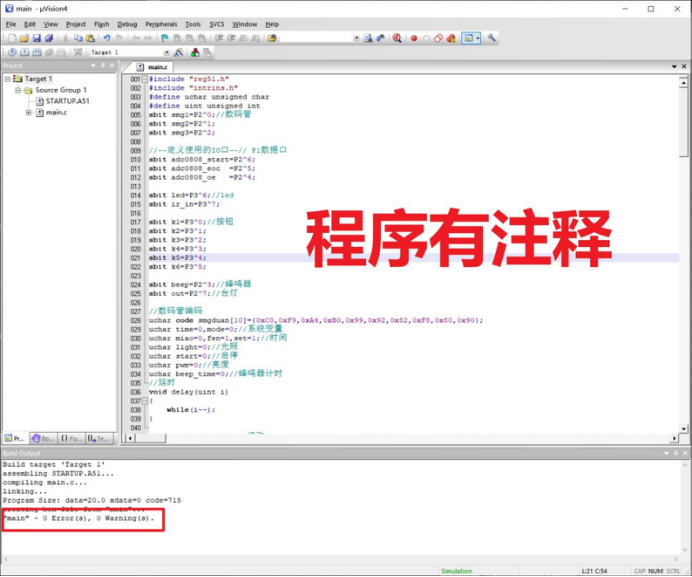Open a file with the folder icon

(24, 38)
